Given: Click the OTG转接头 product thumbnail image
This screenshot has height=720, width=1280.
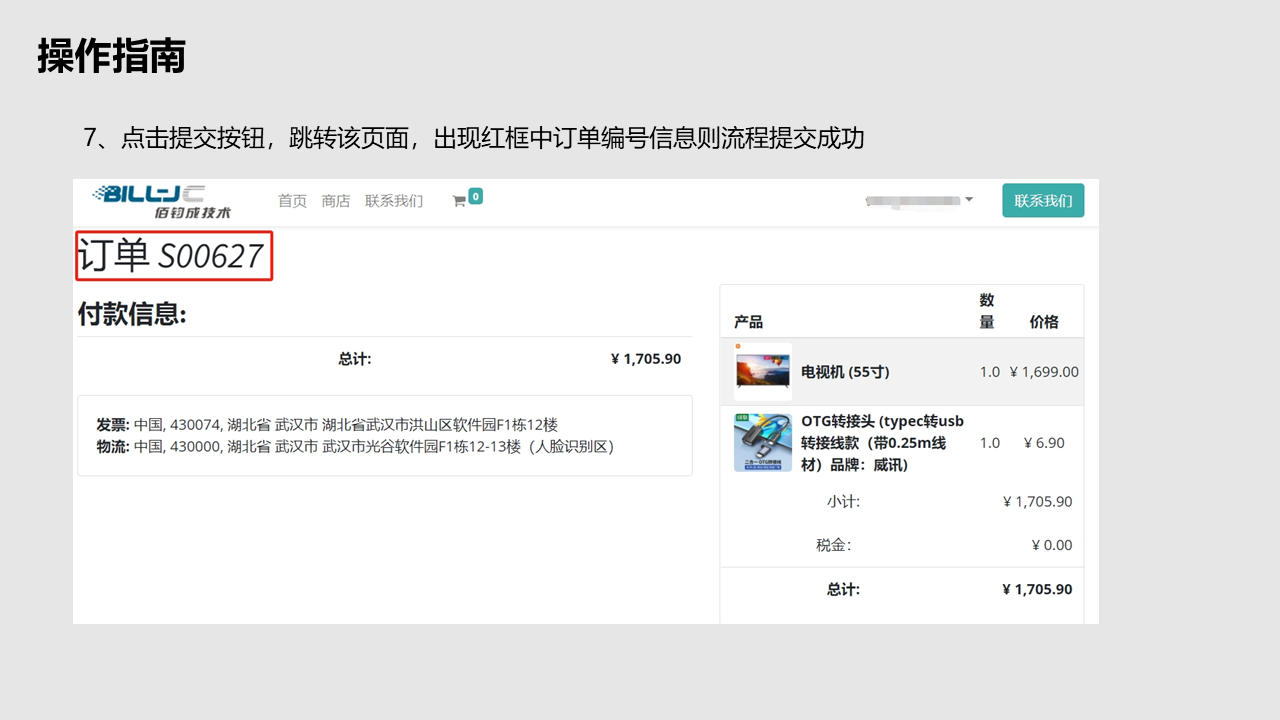Looking at the screenshot, I should coord(763,443).
